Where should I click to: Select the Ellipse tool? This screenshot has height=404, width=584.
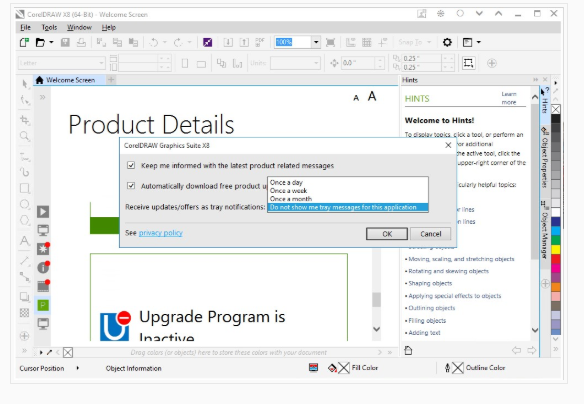click(x=25, y=204)
